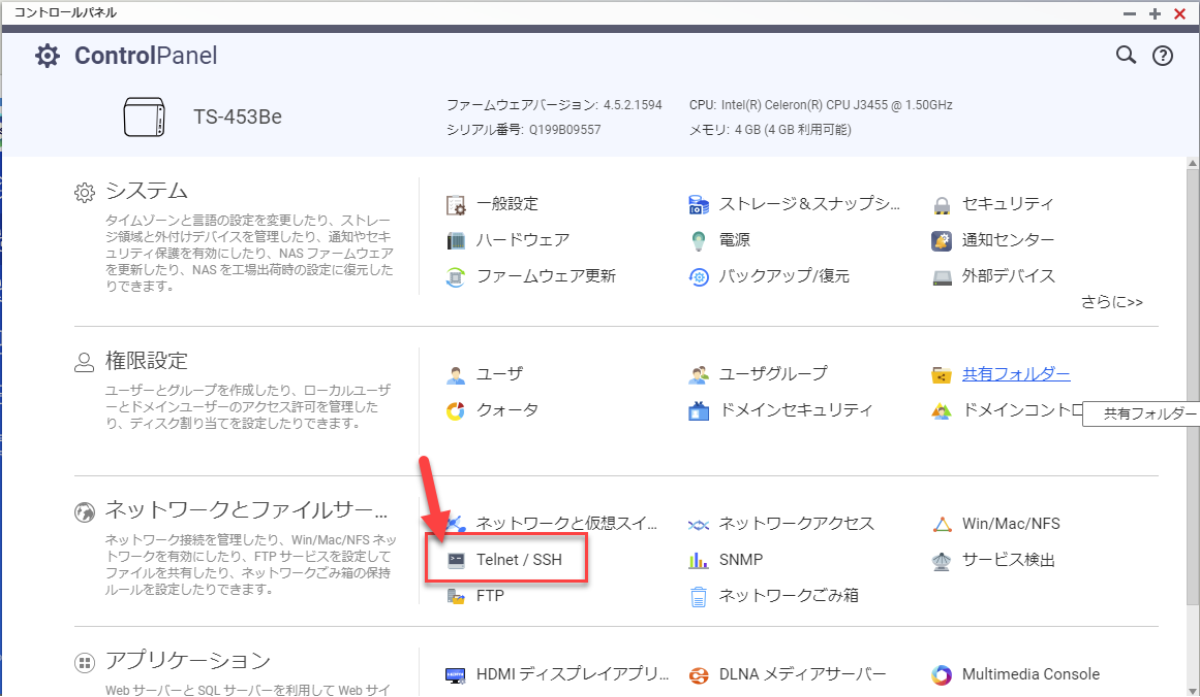Expand さらに>> in システム section

(1112, 301)
